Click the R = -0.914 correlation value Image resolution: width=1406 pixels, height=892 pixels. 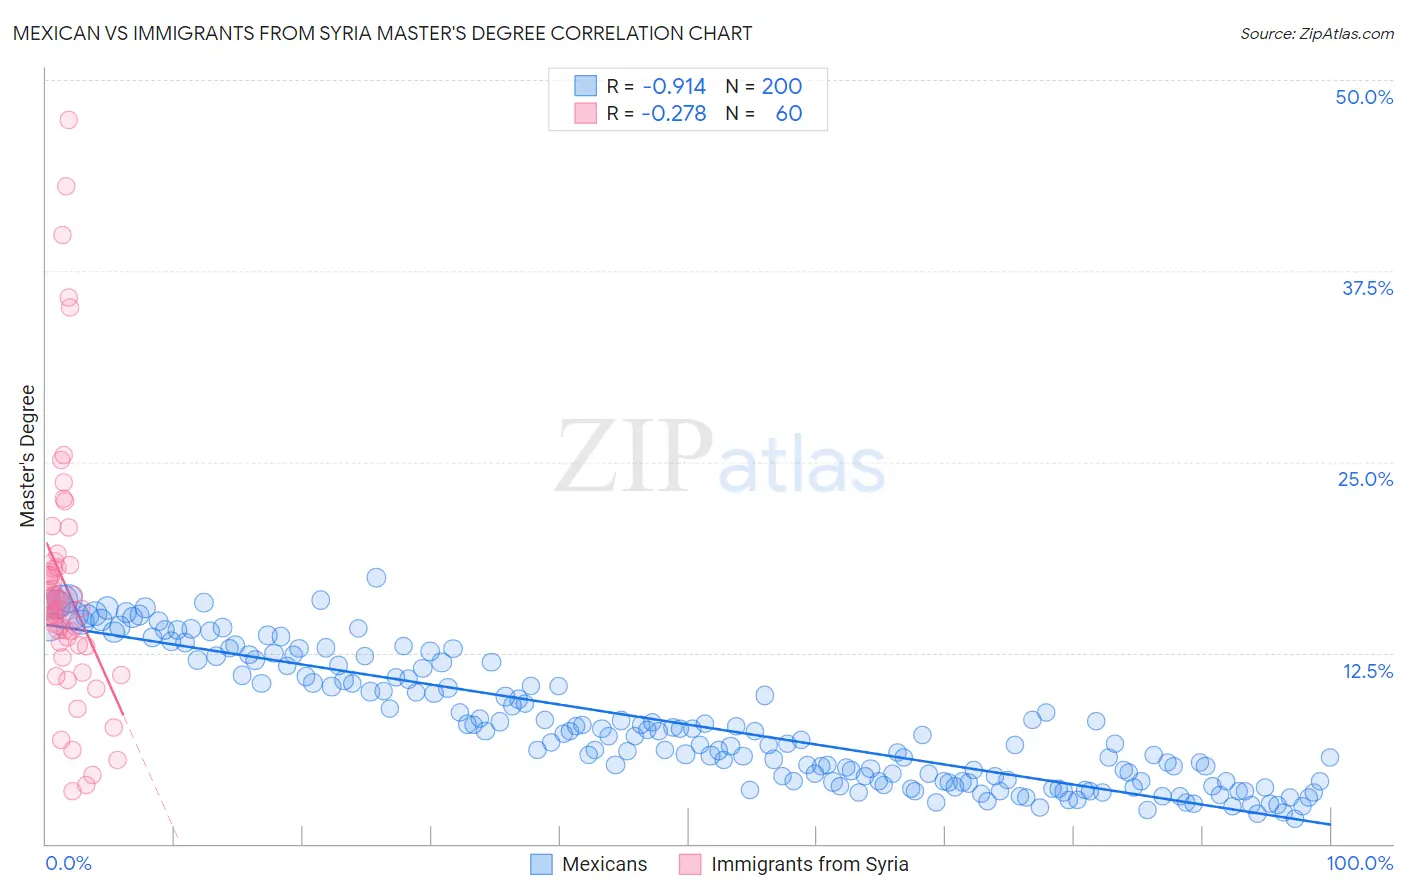click(656, 86)
